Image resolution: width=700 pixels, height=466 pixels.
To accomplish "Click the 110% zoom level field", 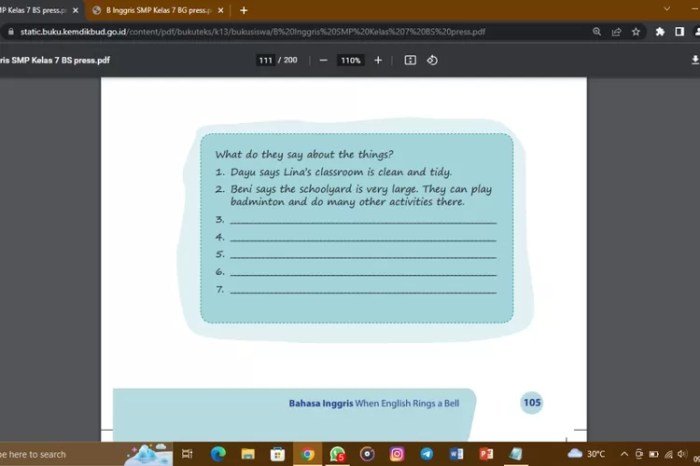I will point(350,60).
